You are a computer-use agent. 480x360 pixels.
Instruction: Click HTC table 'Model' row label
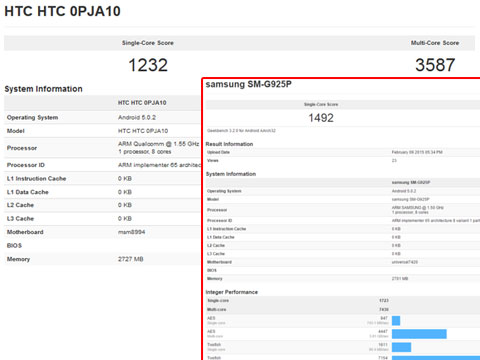pyautogui.click(x=16, y=131)
